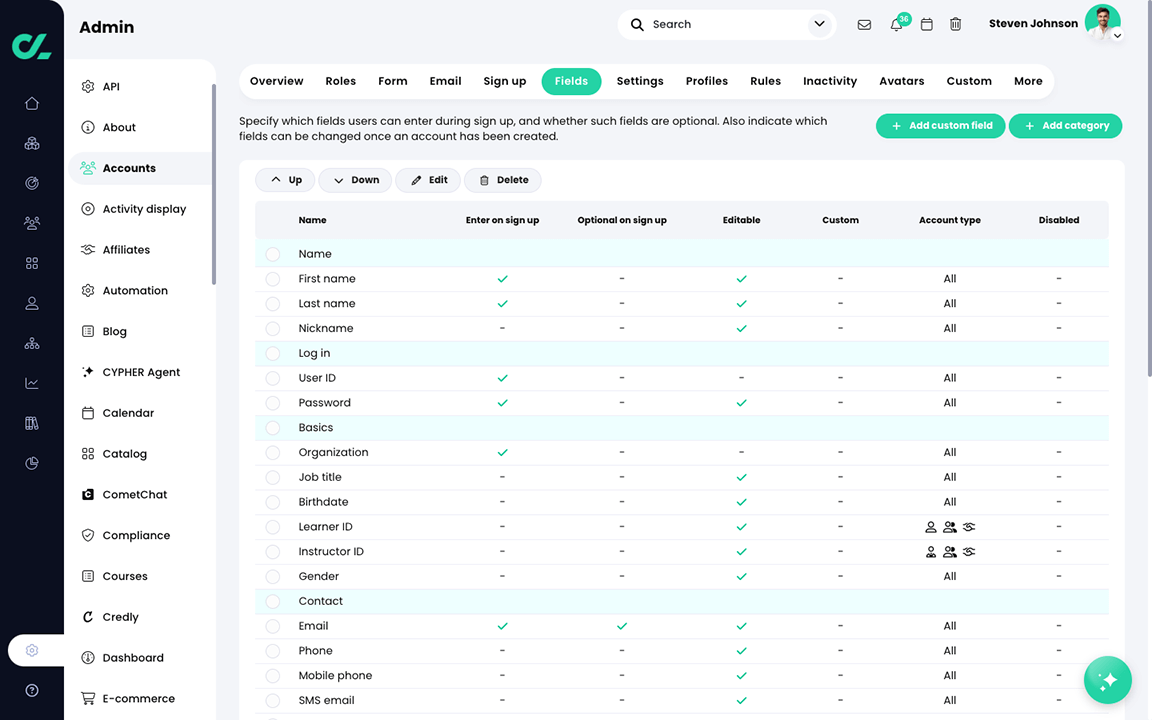
Task: Switch to the Settings tab
Action: tap(639, 81)
